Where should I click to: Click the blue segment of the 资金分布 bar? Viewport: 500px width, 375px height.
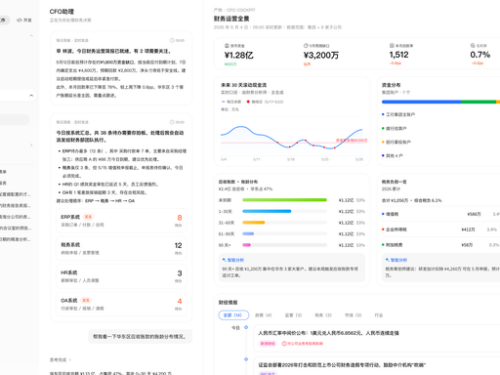point(421,102)
